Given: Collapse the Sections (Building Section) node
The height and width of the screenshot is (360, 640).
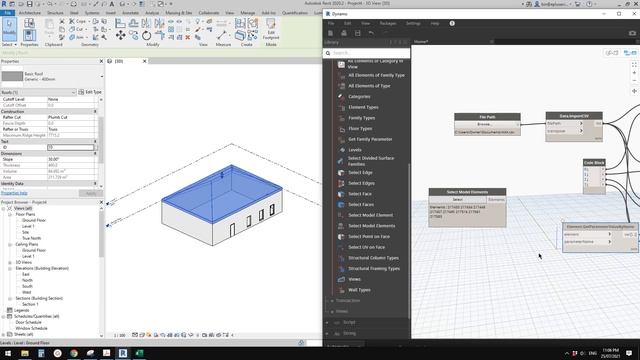Looking at the screenshot, I should (x=10, y=298).
